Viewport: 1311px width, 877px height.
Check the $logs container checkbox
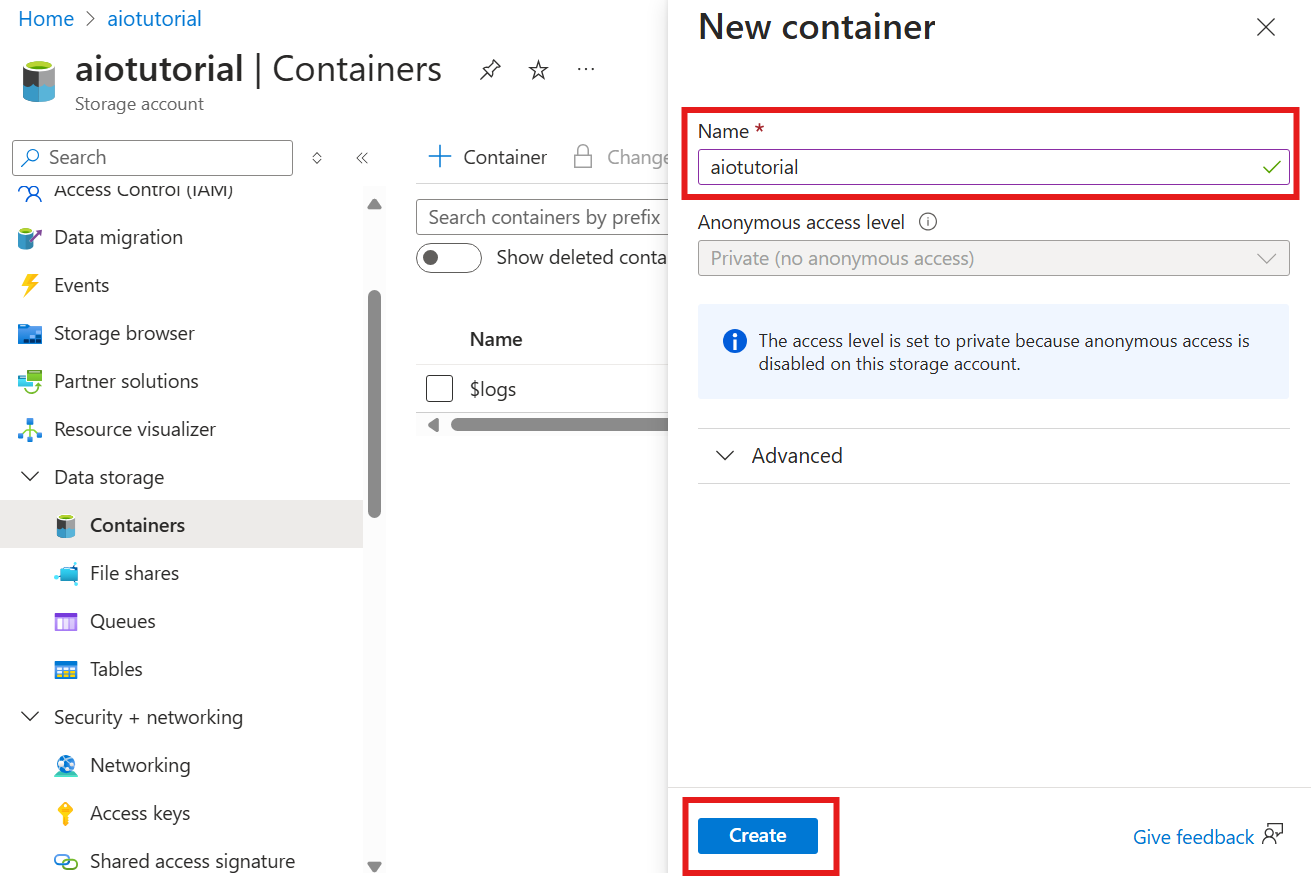point(439,388)
